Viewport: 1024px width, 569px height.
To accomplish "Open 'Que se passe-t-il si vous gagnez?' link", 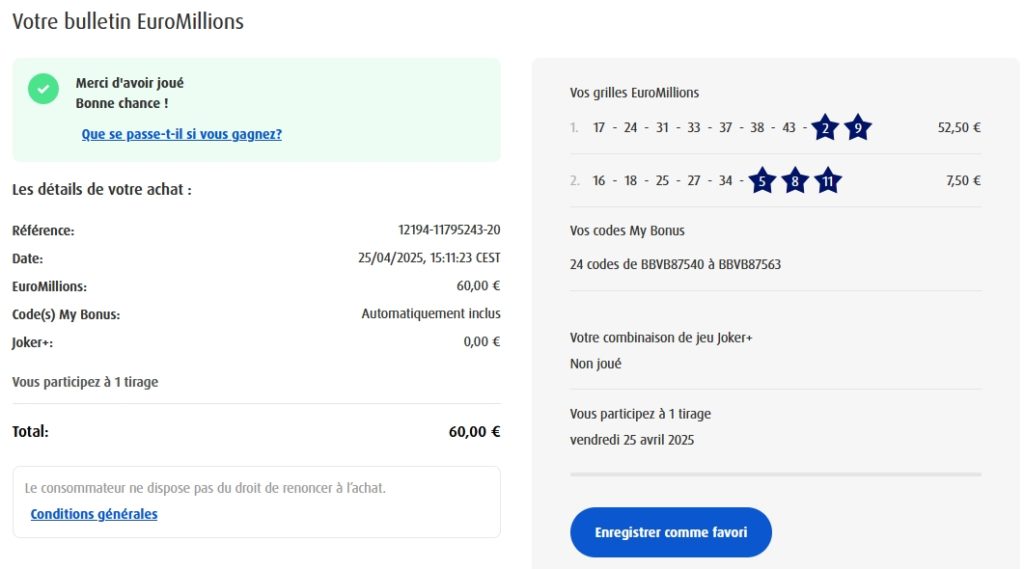I will (181, 134).
